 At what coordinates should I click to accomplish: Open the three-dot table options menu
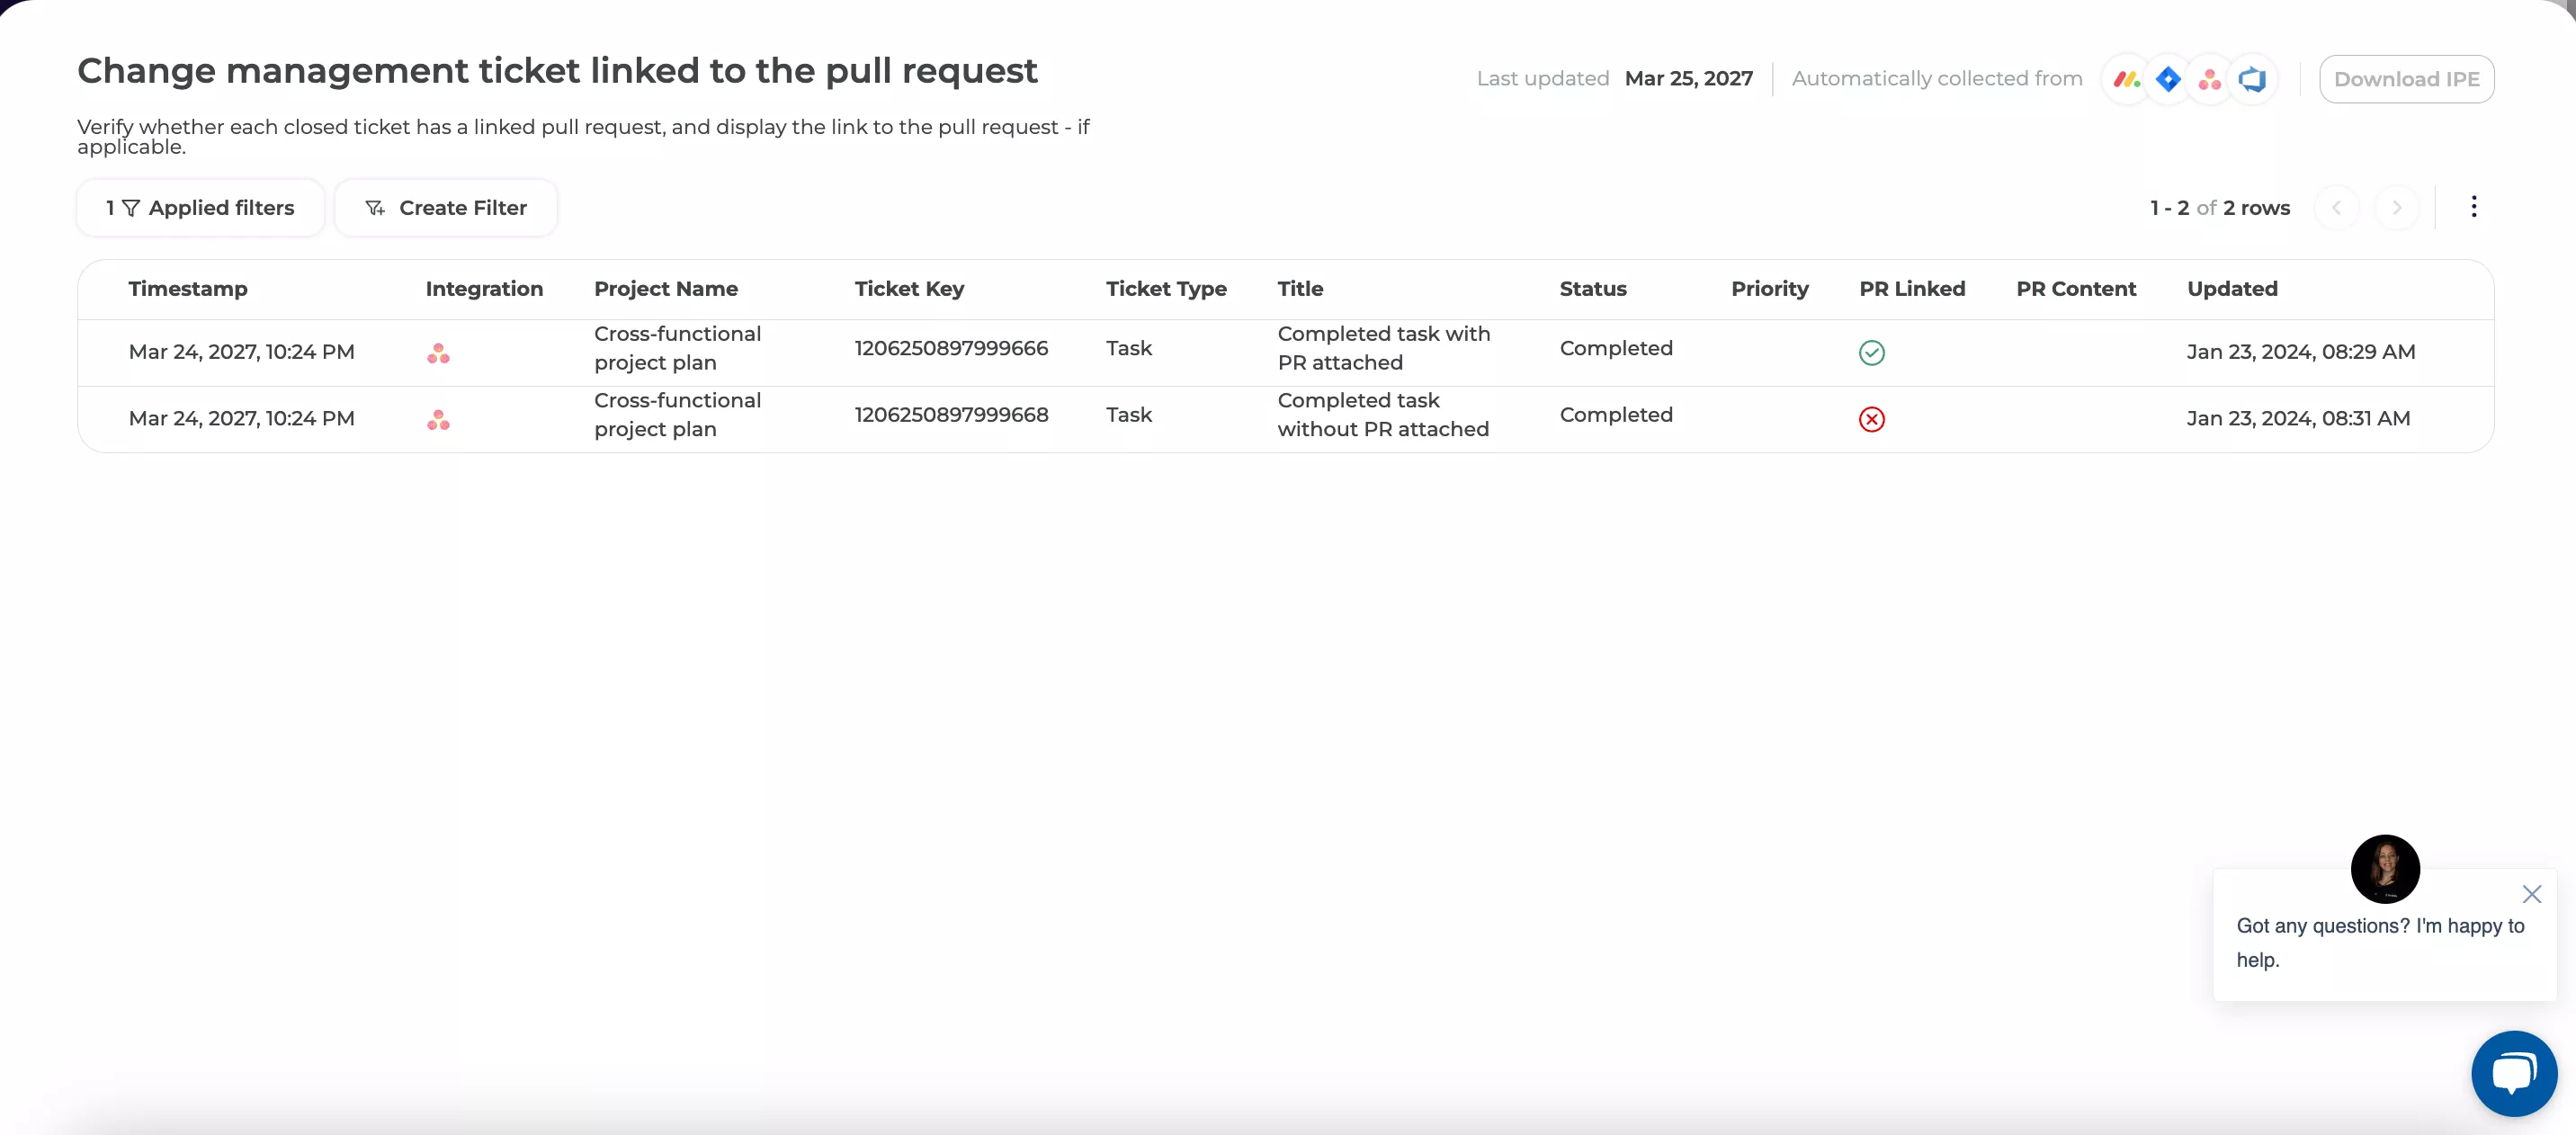pos(2473,207)
